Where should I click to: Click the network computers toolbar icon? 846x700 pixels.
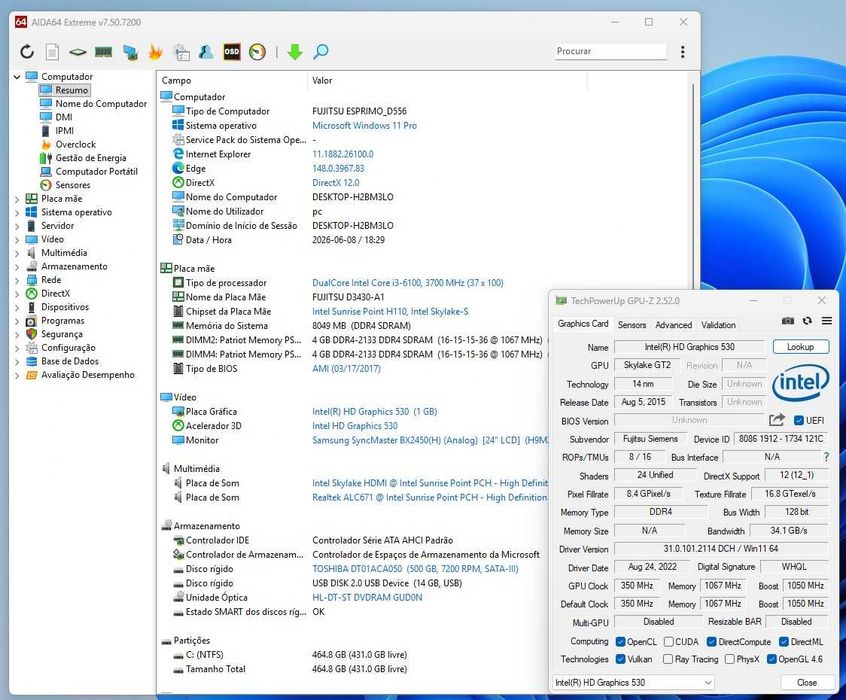click(x=130, y=52)
